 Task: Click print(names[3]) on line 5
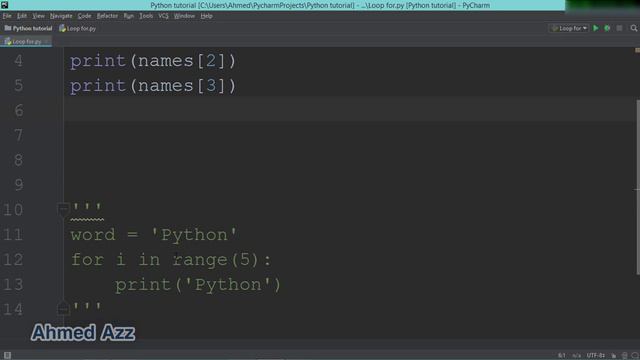point(153,86)
